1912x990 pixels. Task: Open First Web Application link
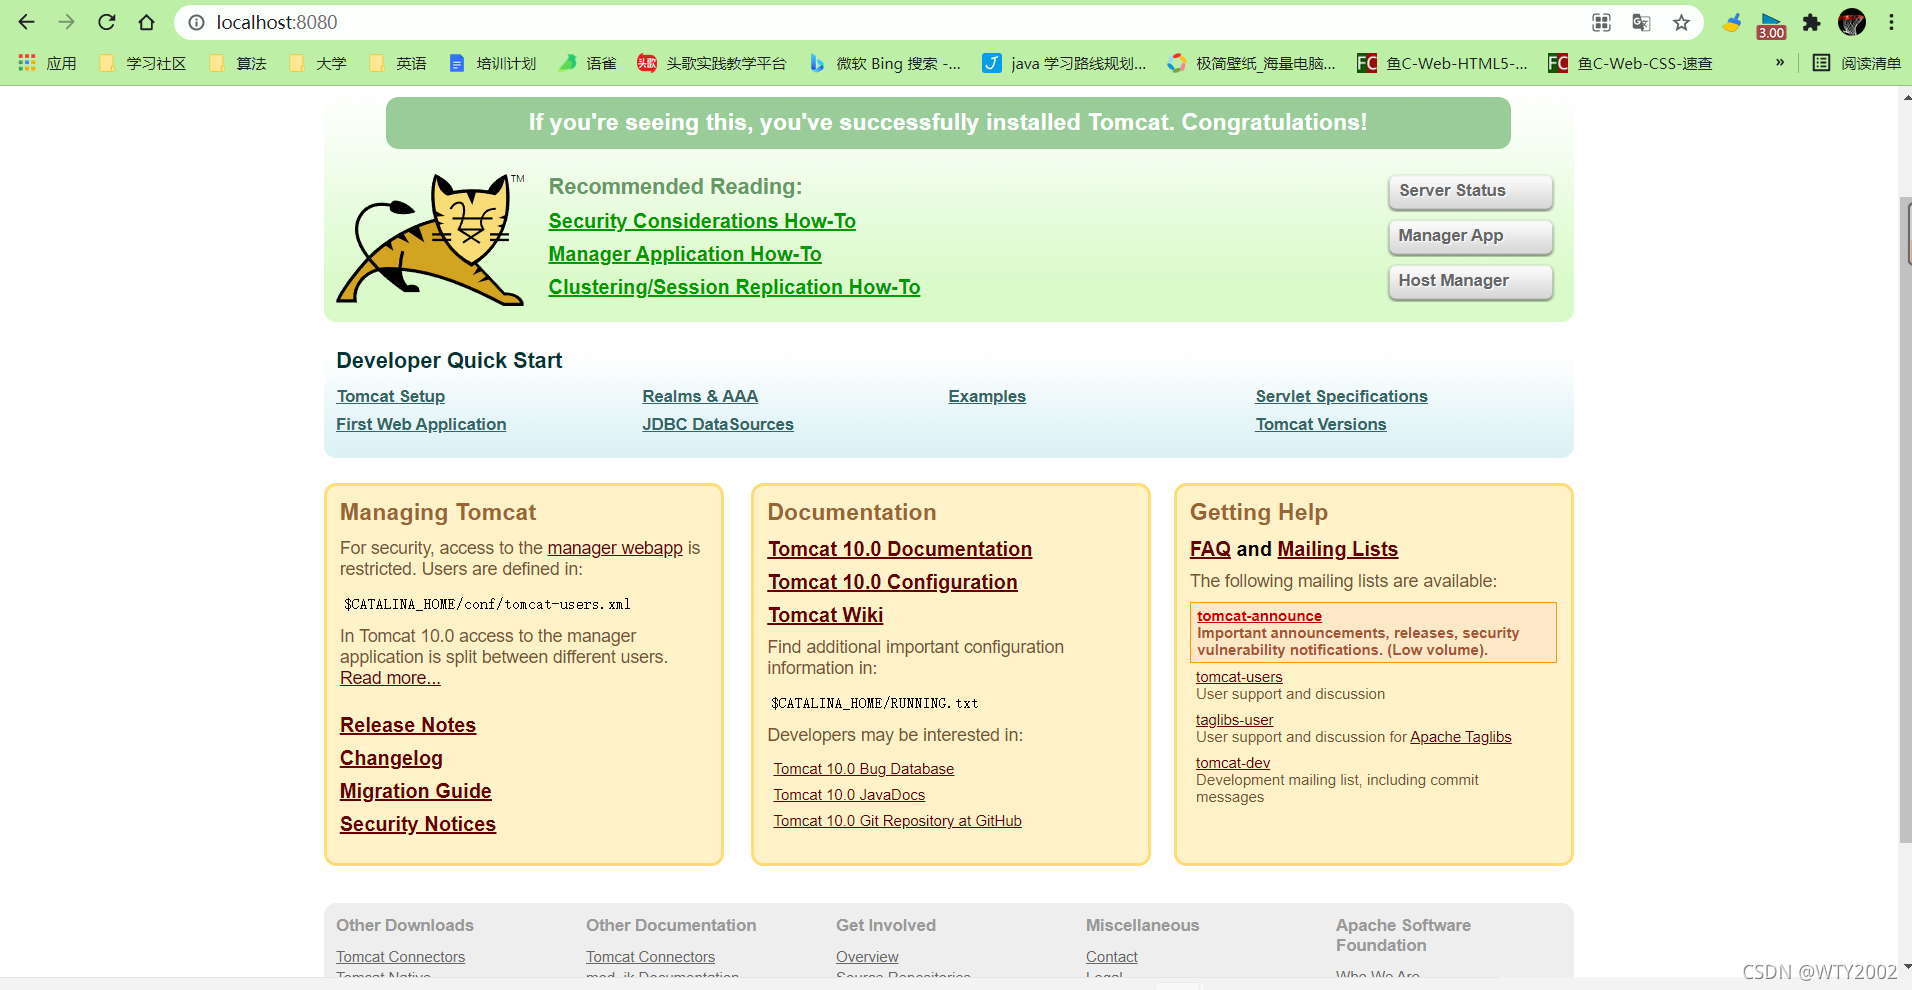click(x=421, y=424)
